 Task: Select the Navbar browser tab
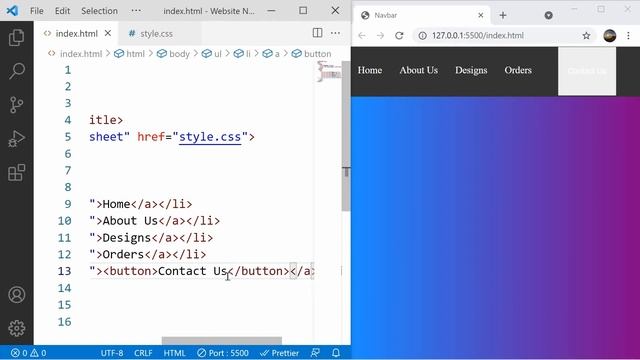point(422,16)
